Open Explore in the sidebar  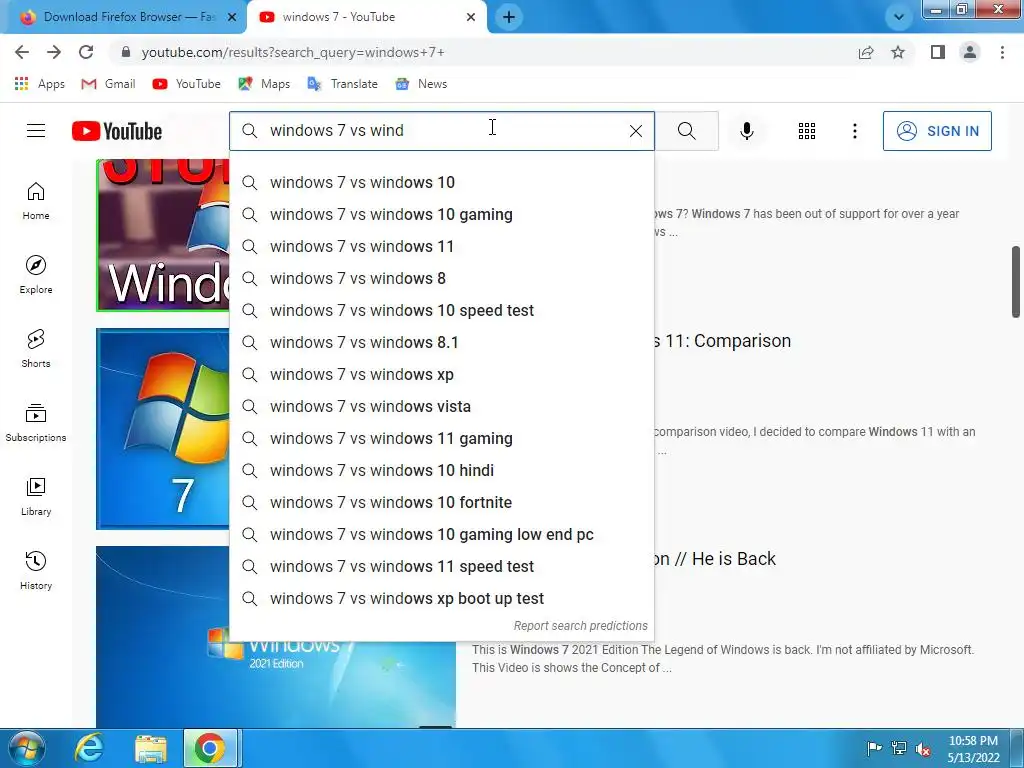click(x=36, y=274)
